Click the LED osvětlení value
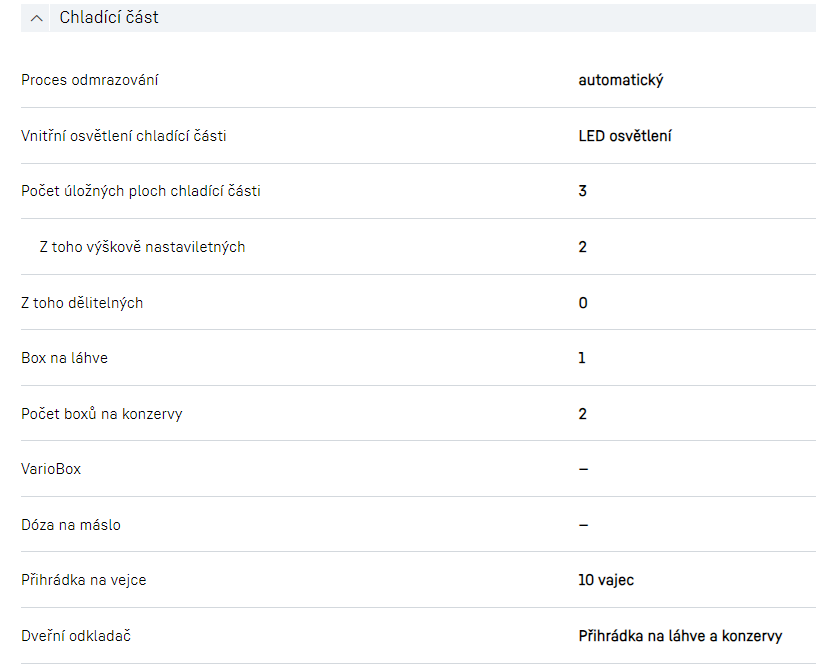 point(625,136)
